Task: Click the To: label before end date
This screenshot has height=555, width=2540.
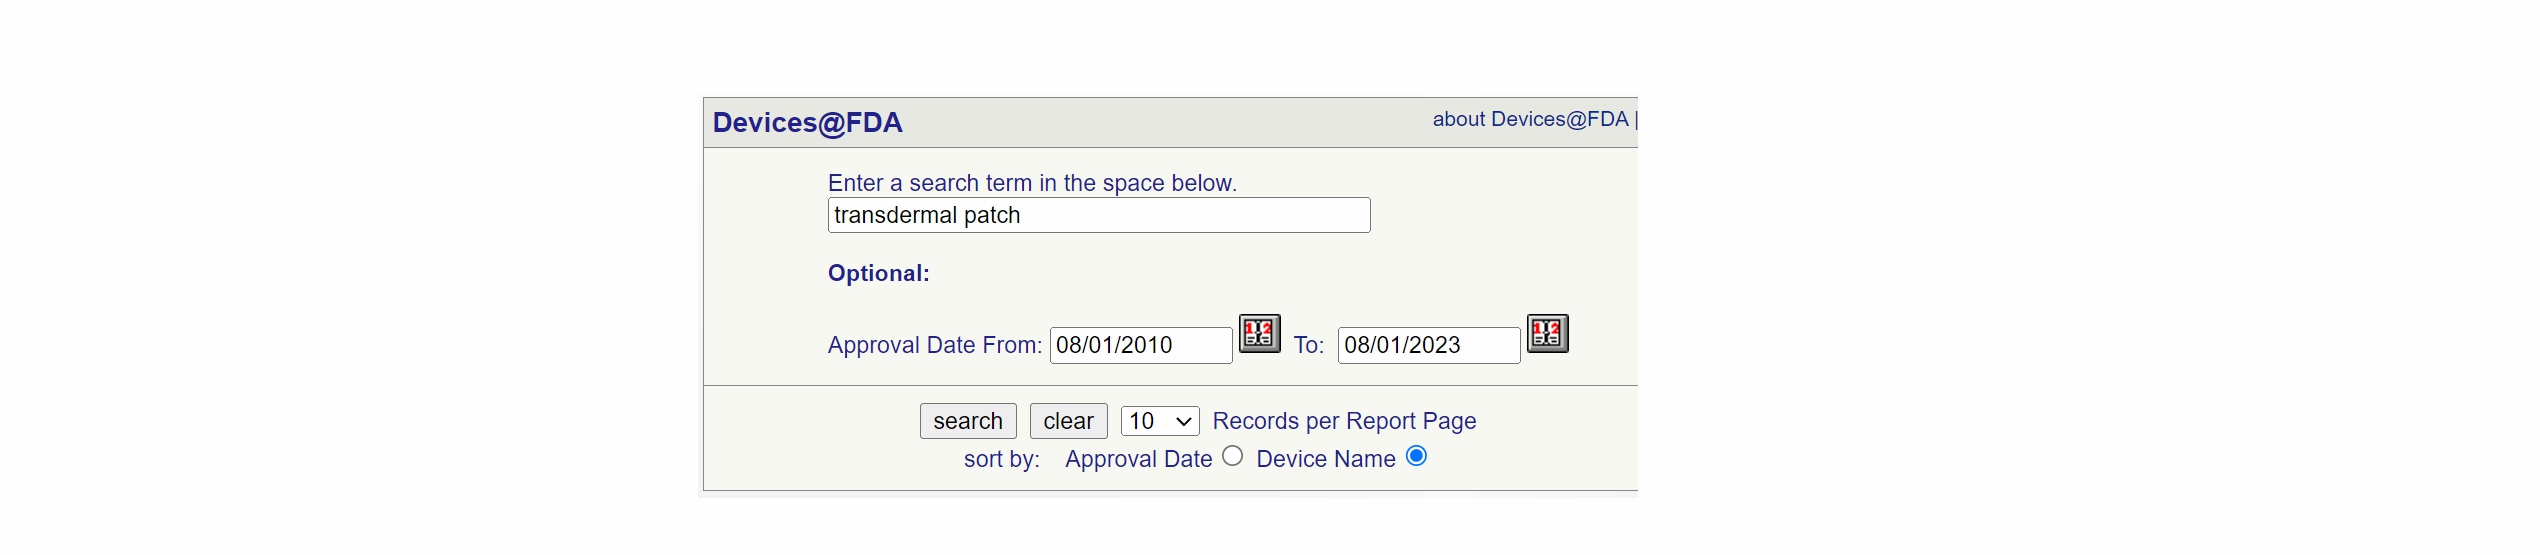Action: 1308,345
